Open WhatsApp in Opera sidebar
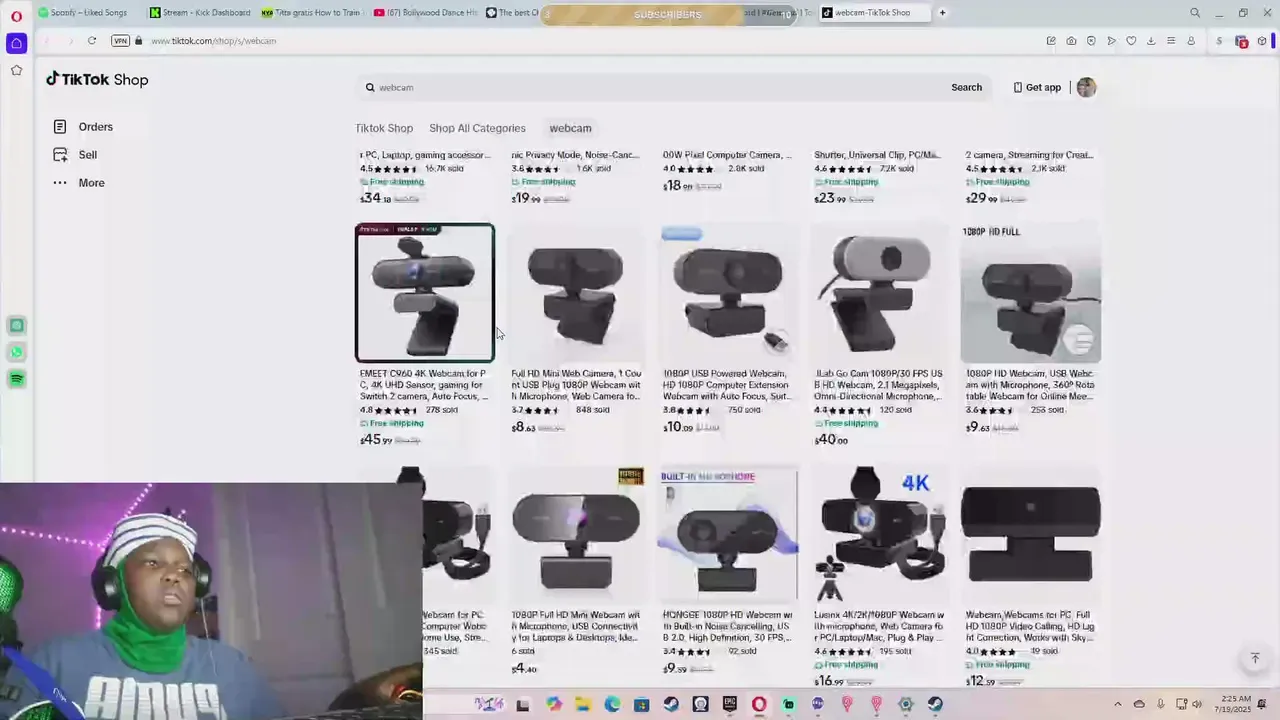The height and width of the screenshot is (720, 1280). click(x=16, y=352)
